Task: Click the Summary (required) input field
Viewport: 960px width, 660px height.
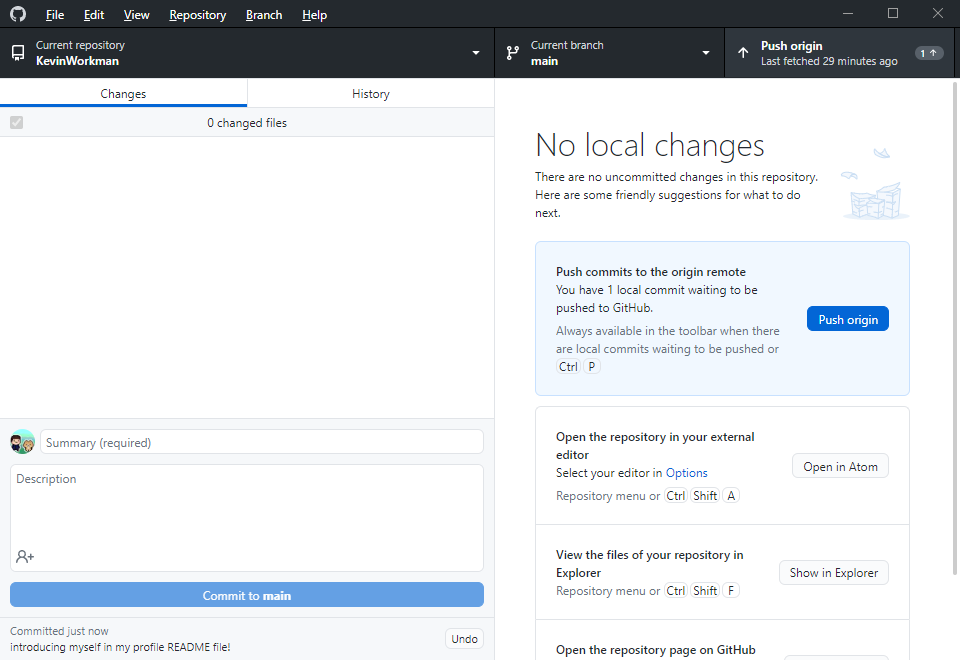Action: coord(262,442)
